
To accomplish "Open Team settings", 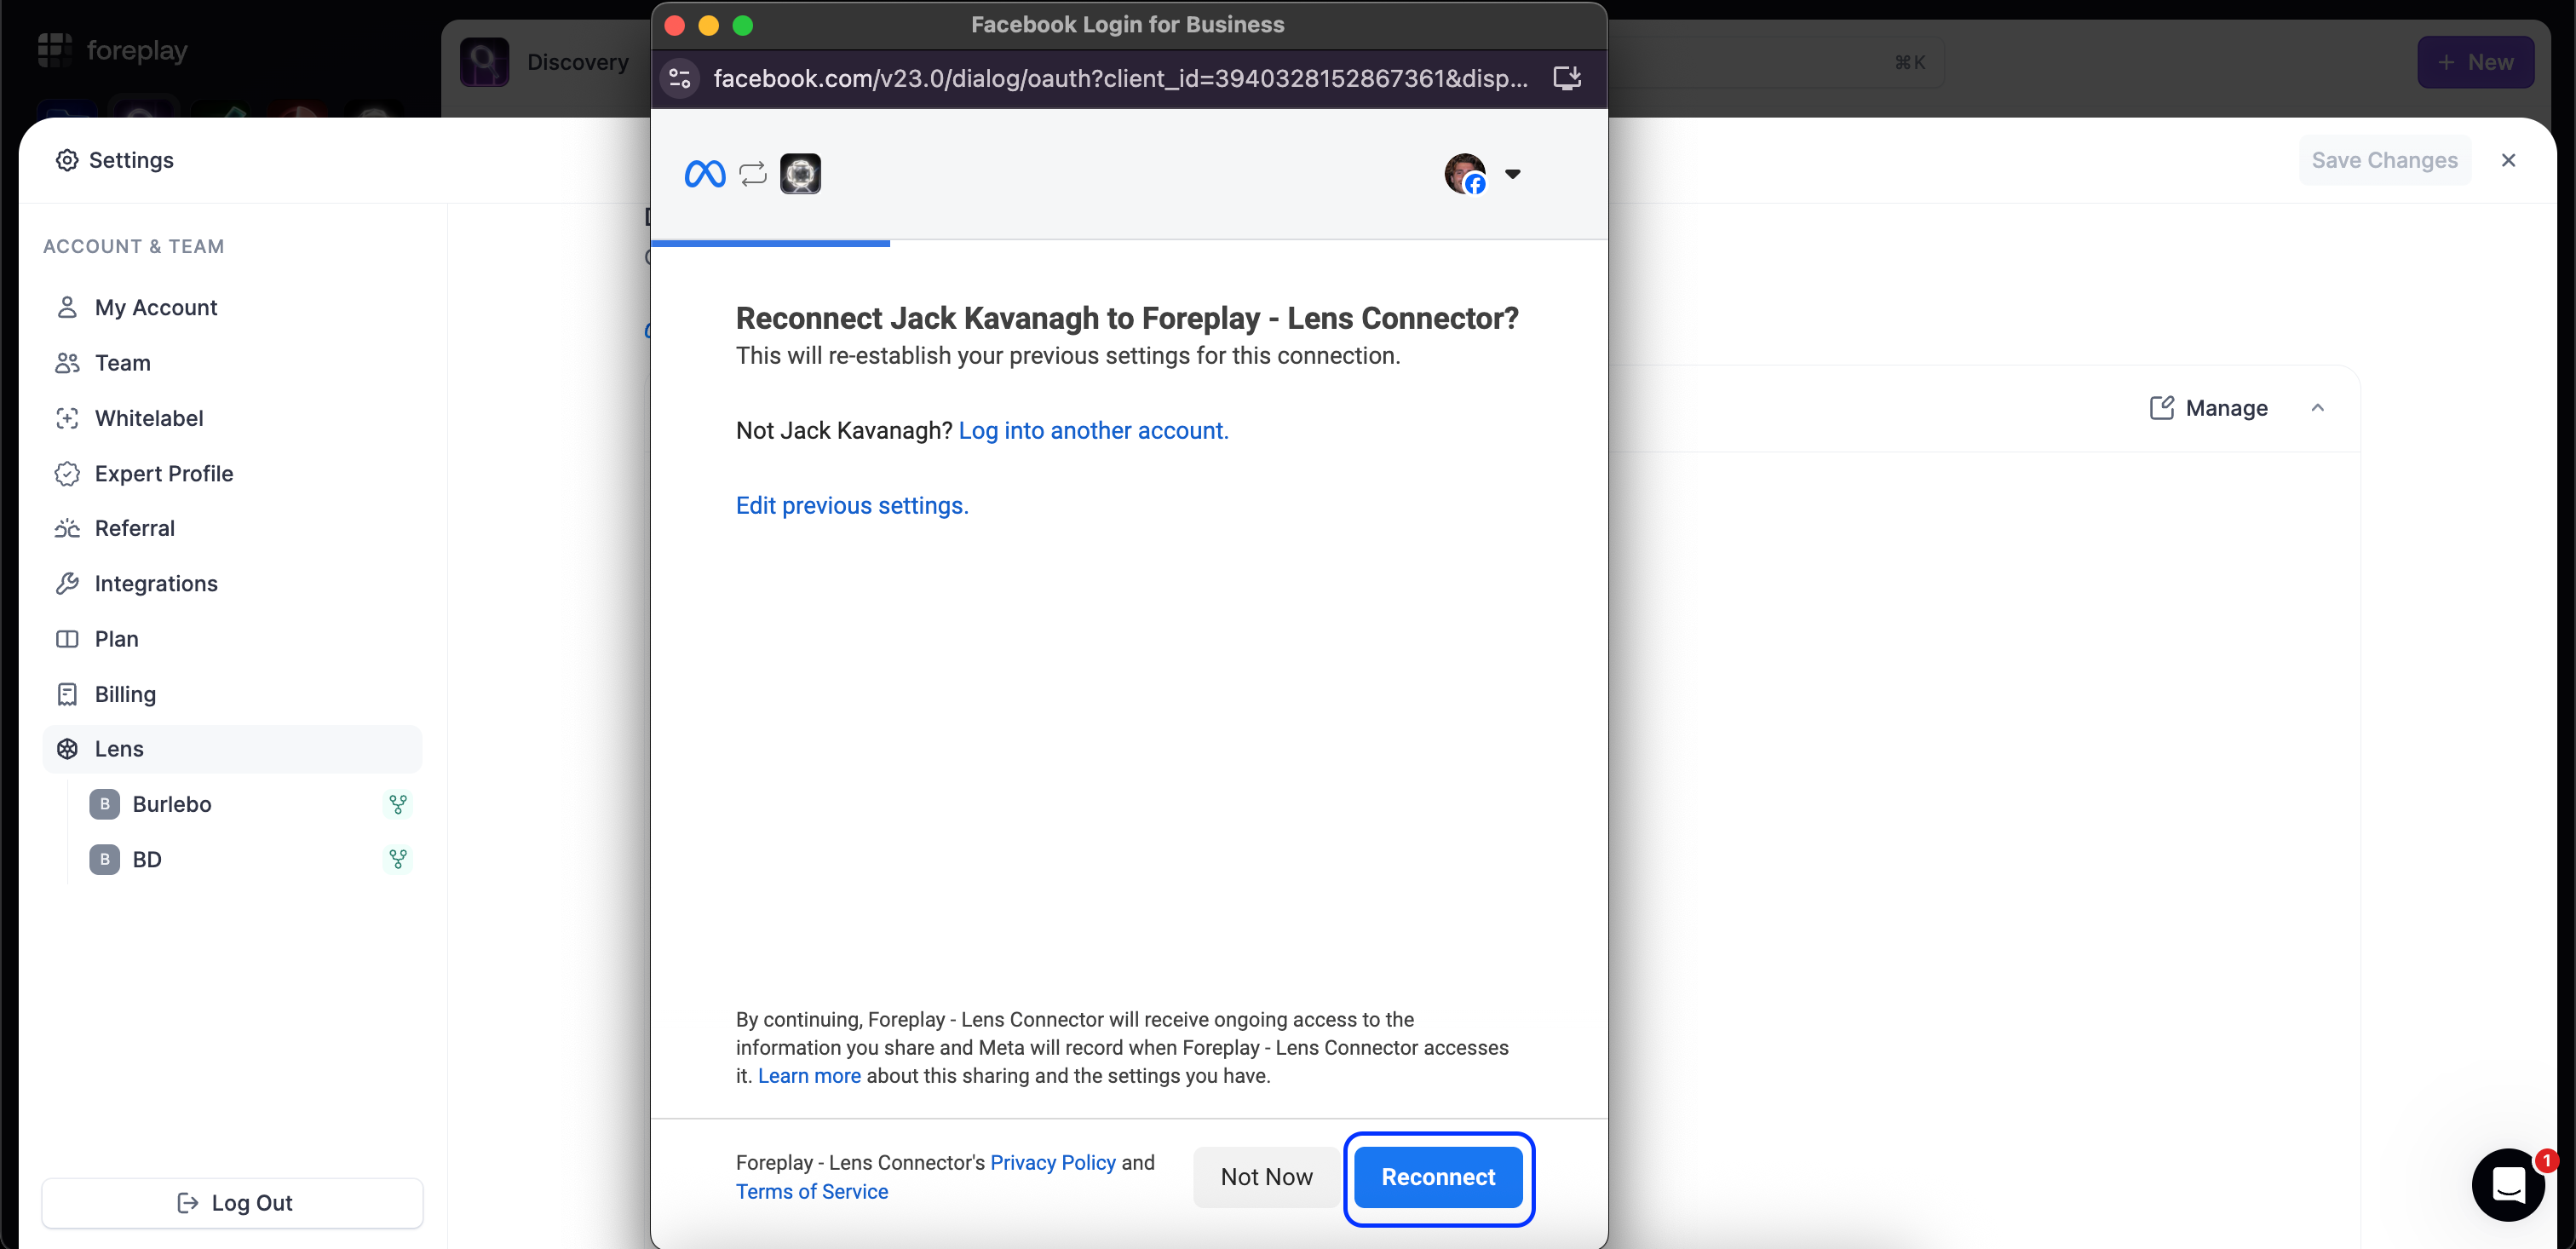I will (232, 363).
